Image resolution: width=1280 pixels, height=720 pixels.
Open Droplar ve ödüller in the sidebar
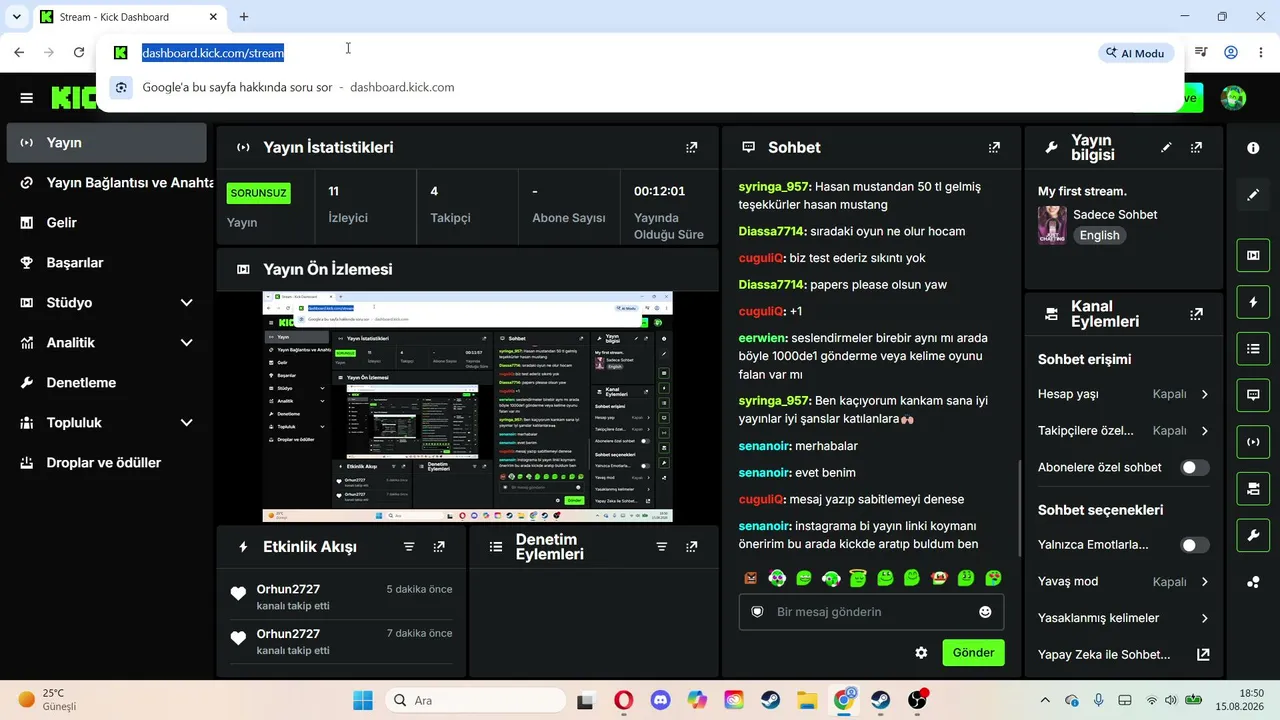pyautogui.click(x=106, y=462)
